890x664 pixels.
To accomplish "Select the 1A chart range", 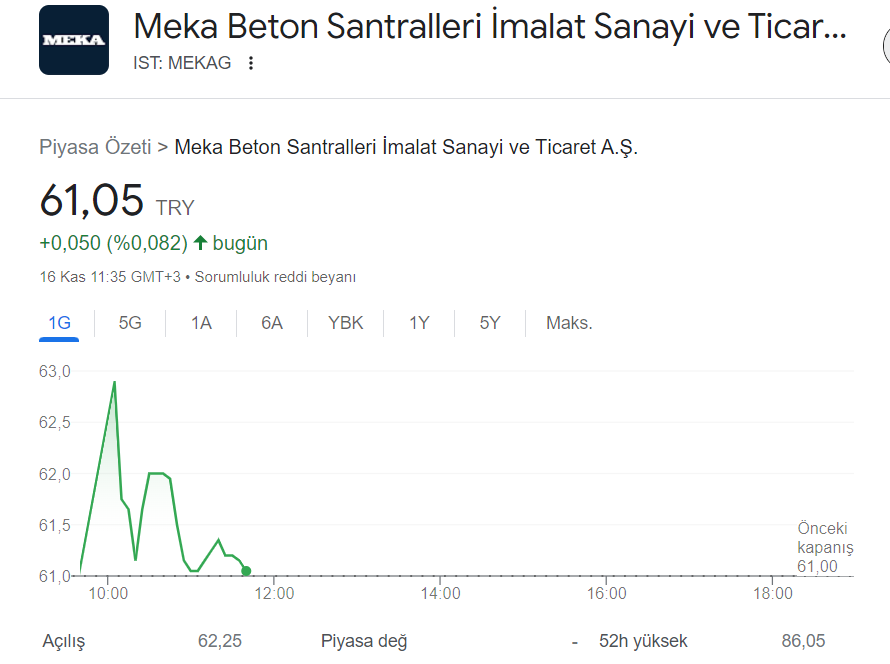I will (x=201, y=323).
